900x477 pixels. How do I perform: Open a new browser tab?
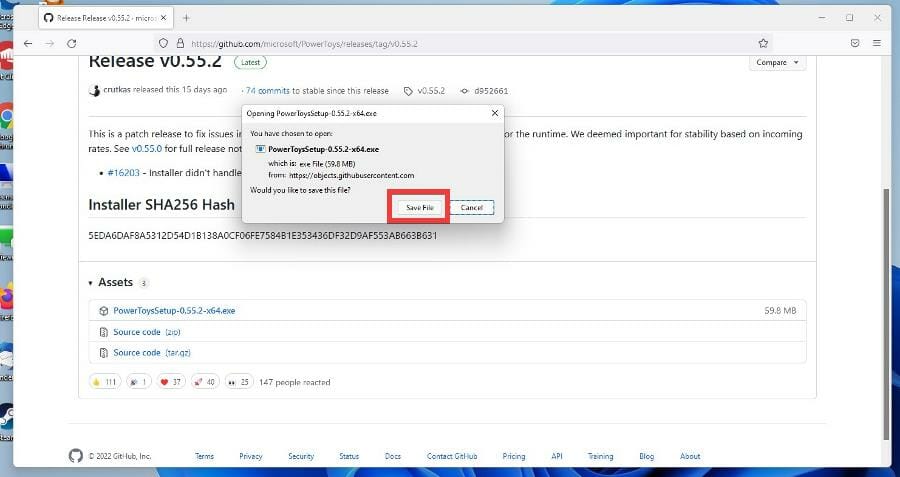point(186,18)
